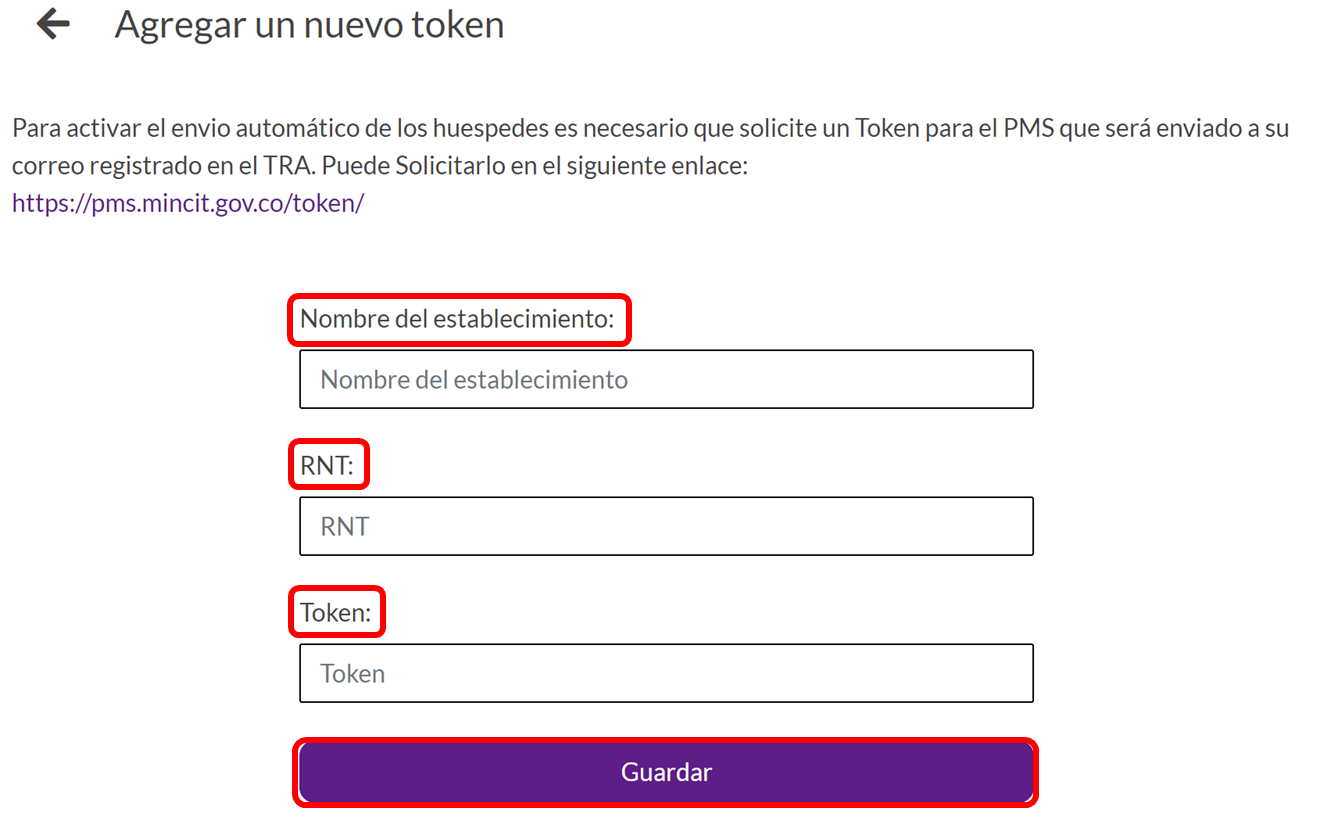This screenshot has height=835, width=1338.
Task: Click the word "Agregar" in the header
Action: [x=178, y=24]
